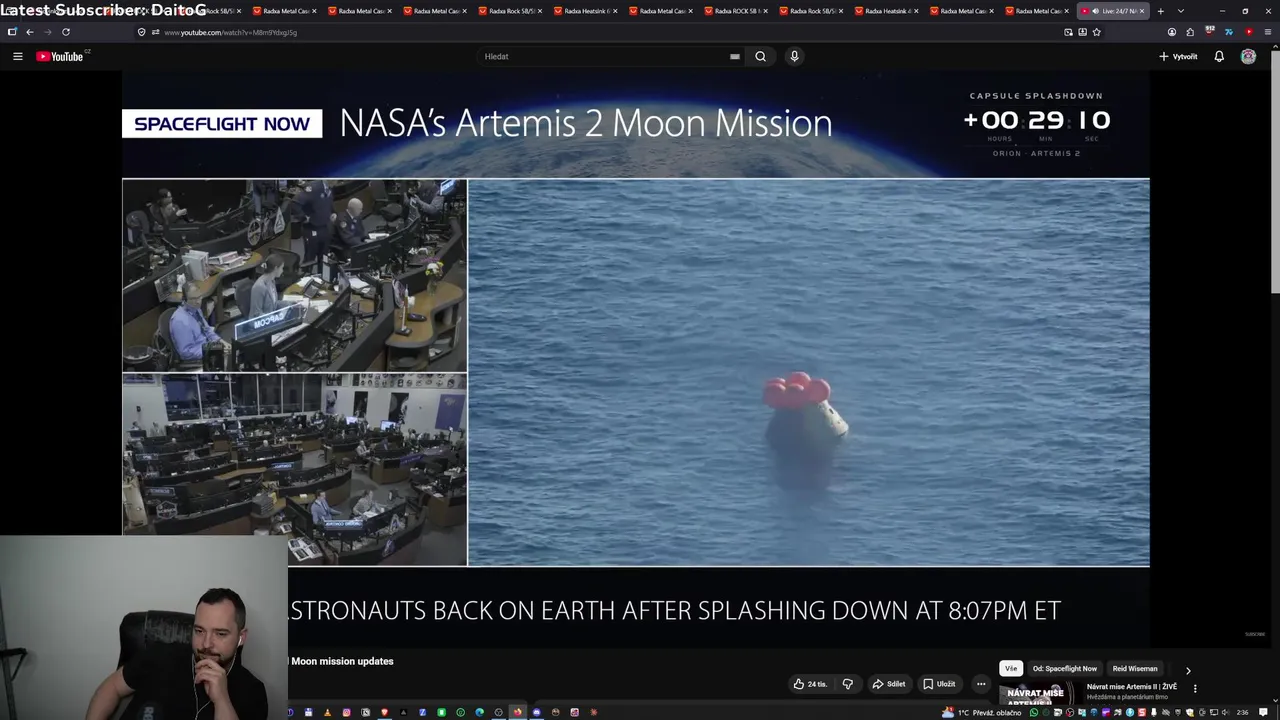The image size is (1280, 720).
Task: Open Discord from the taskbar
Action: click(536, 712)
